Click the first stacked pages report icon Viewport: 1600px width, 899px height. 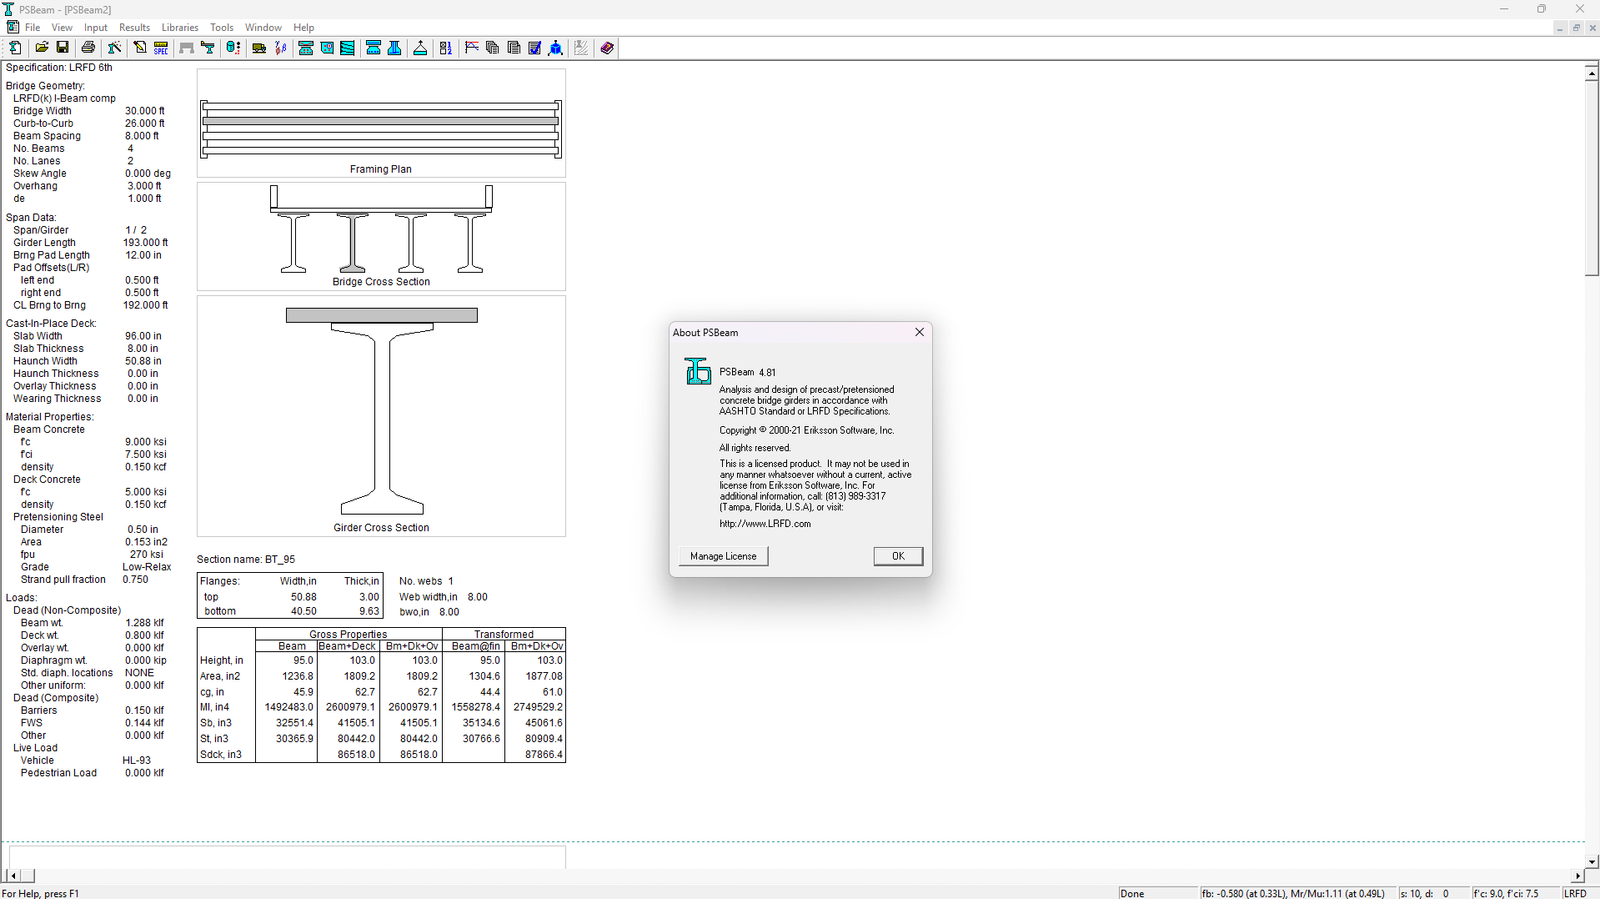[x=493, y=48]
